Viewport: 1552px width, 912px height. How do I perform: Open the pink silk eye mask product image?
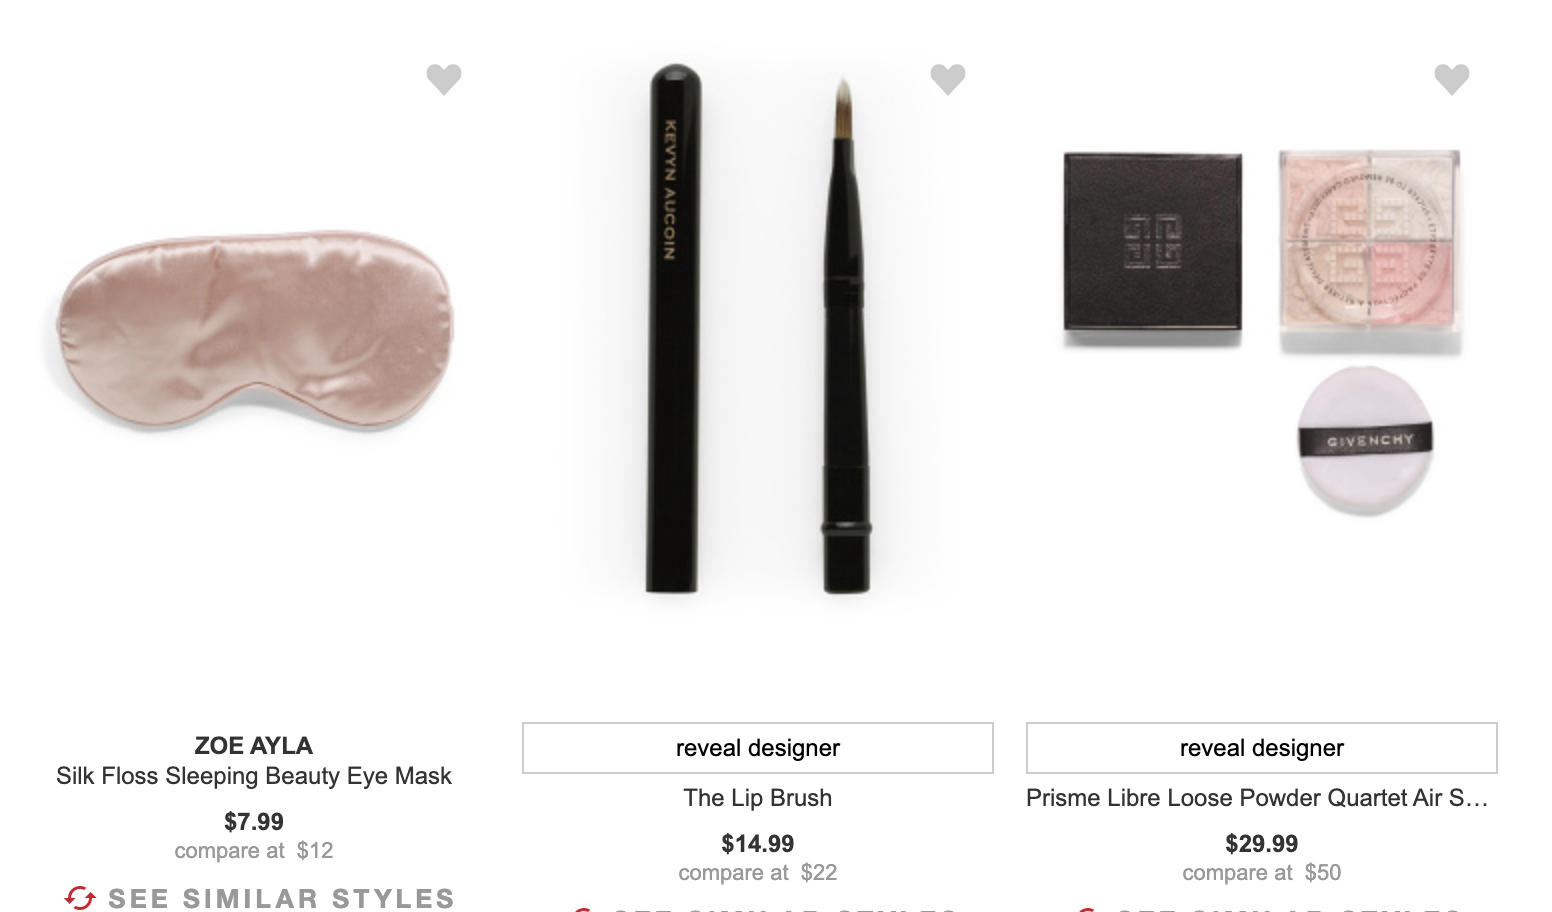[254, 331]
